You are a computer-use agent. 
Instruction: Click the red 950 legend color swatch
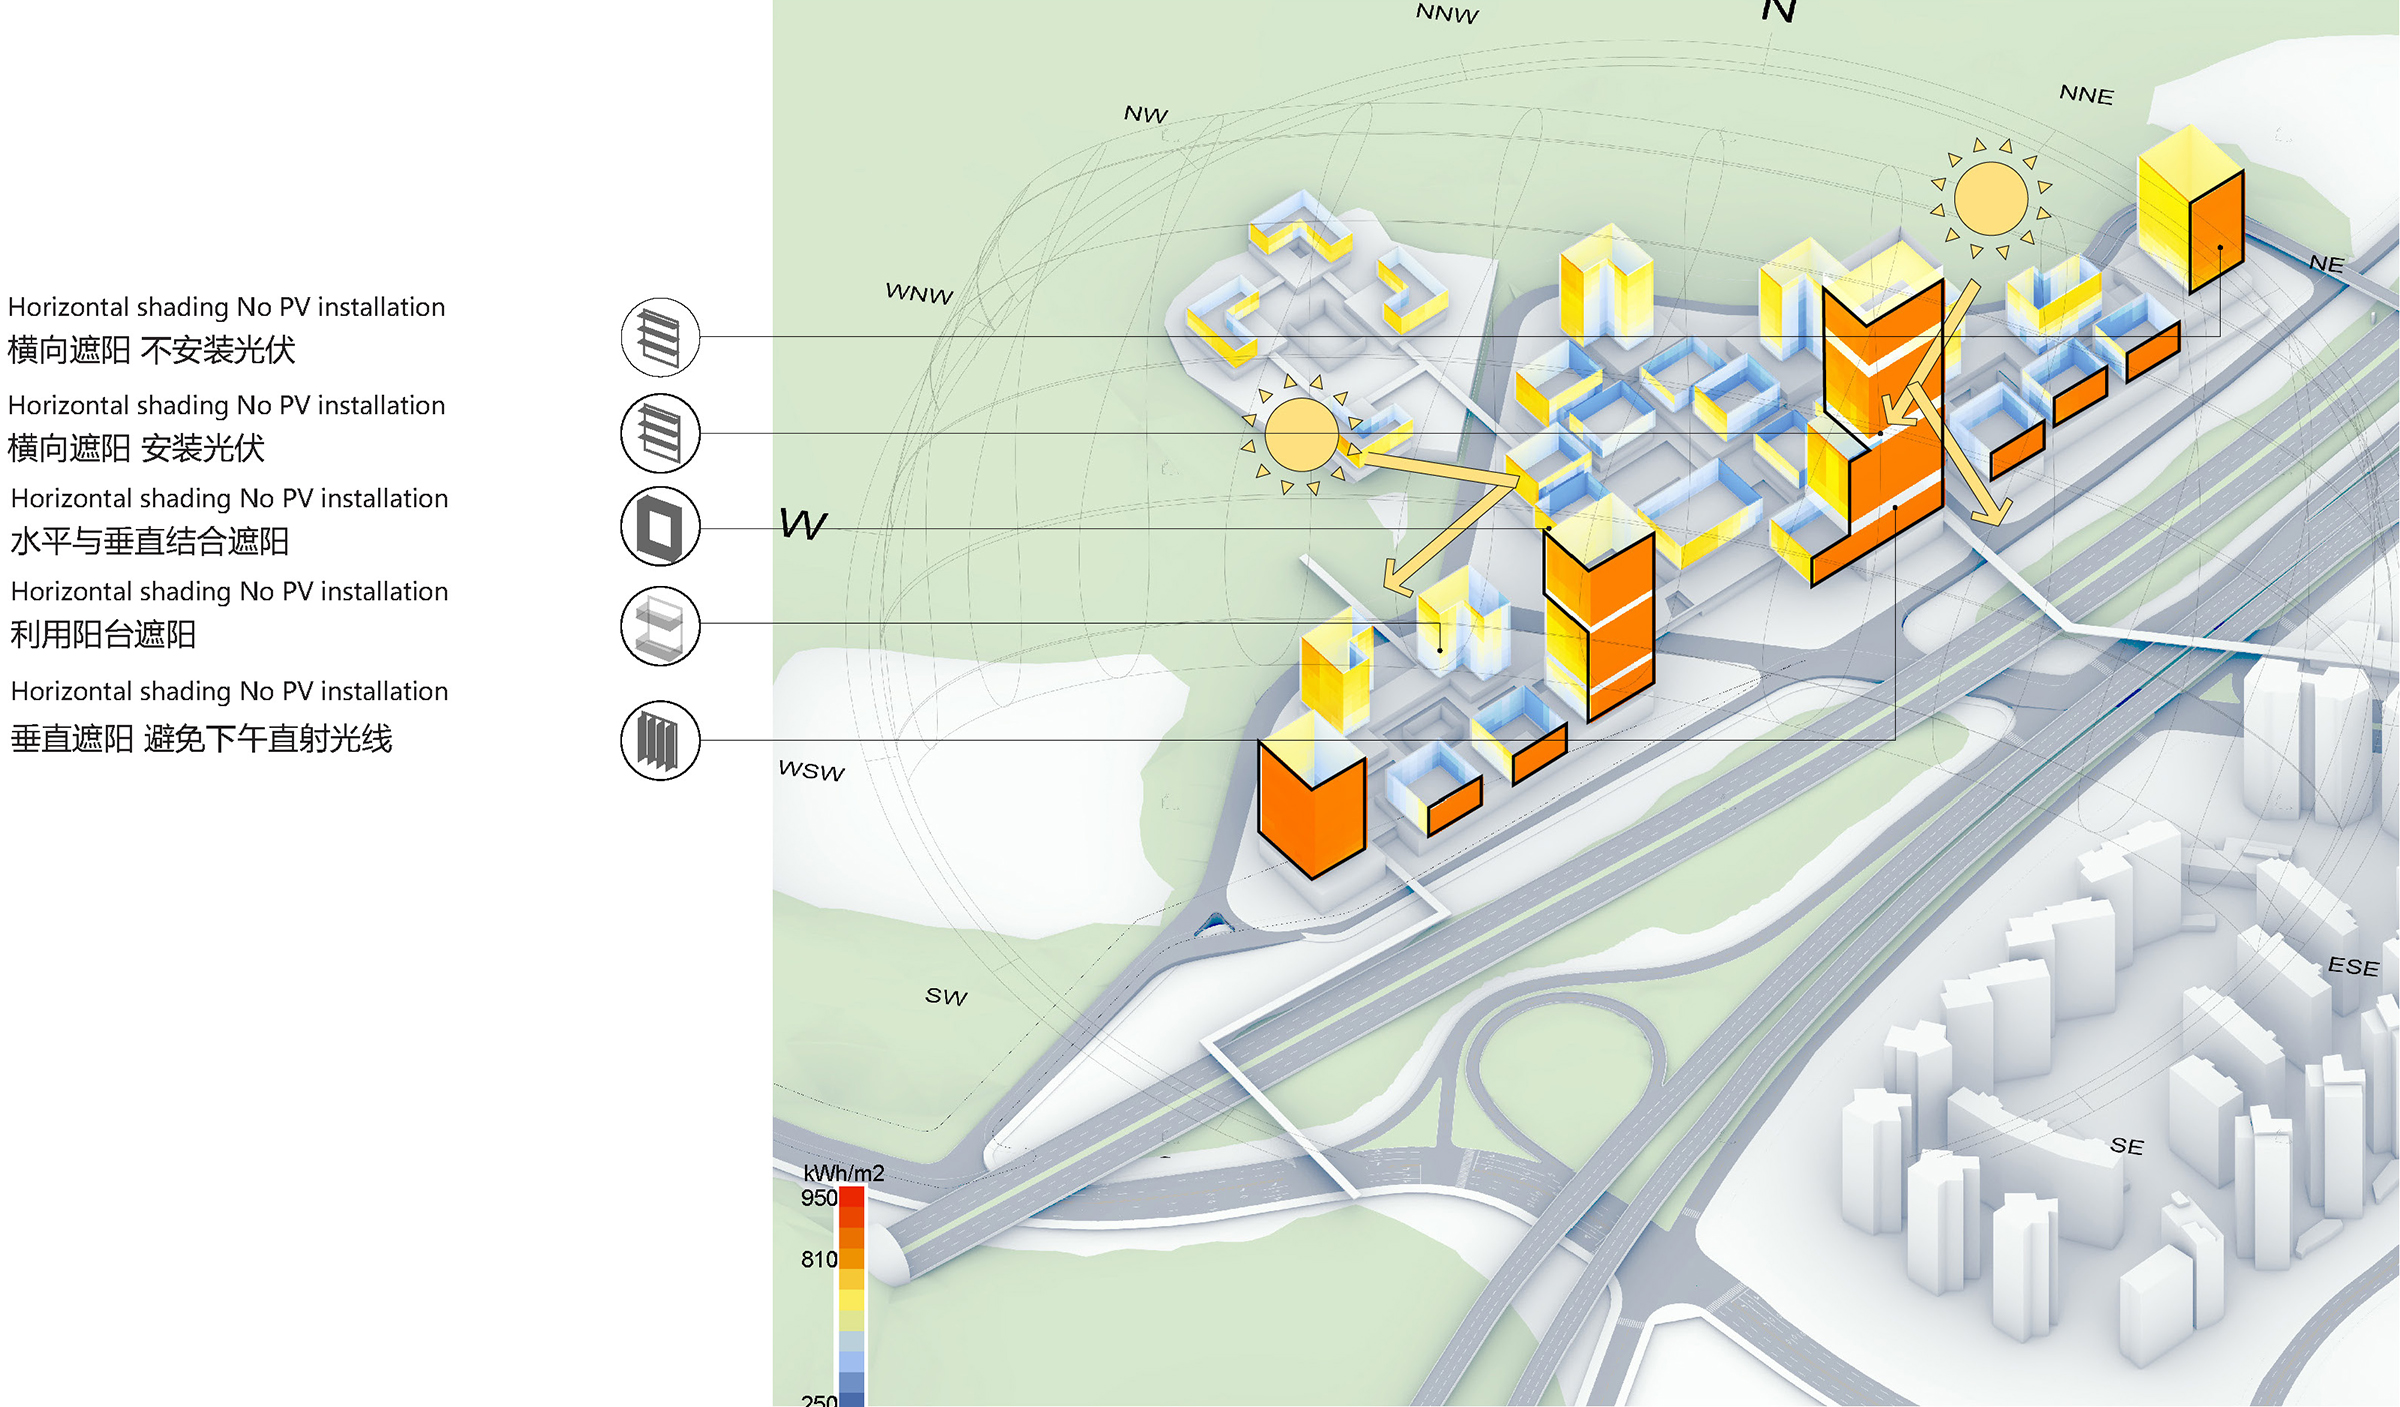[x=851, y=1197]
